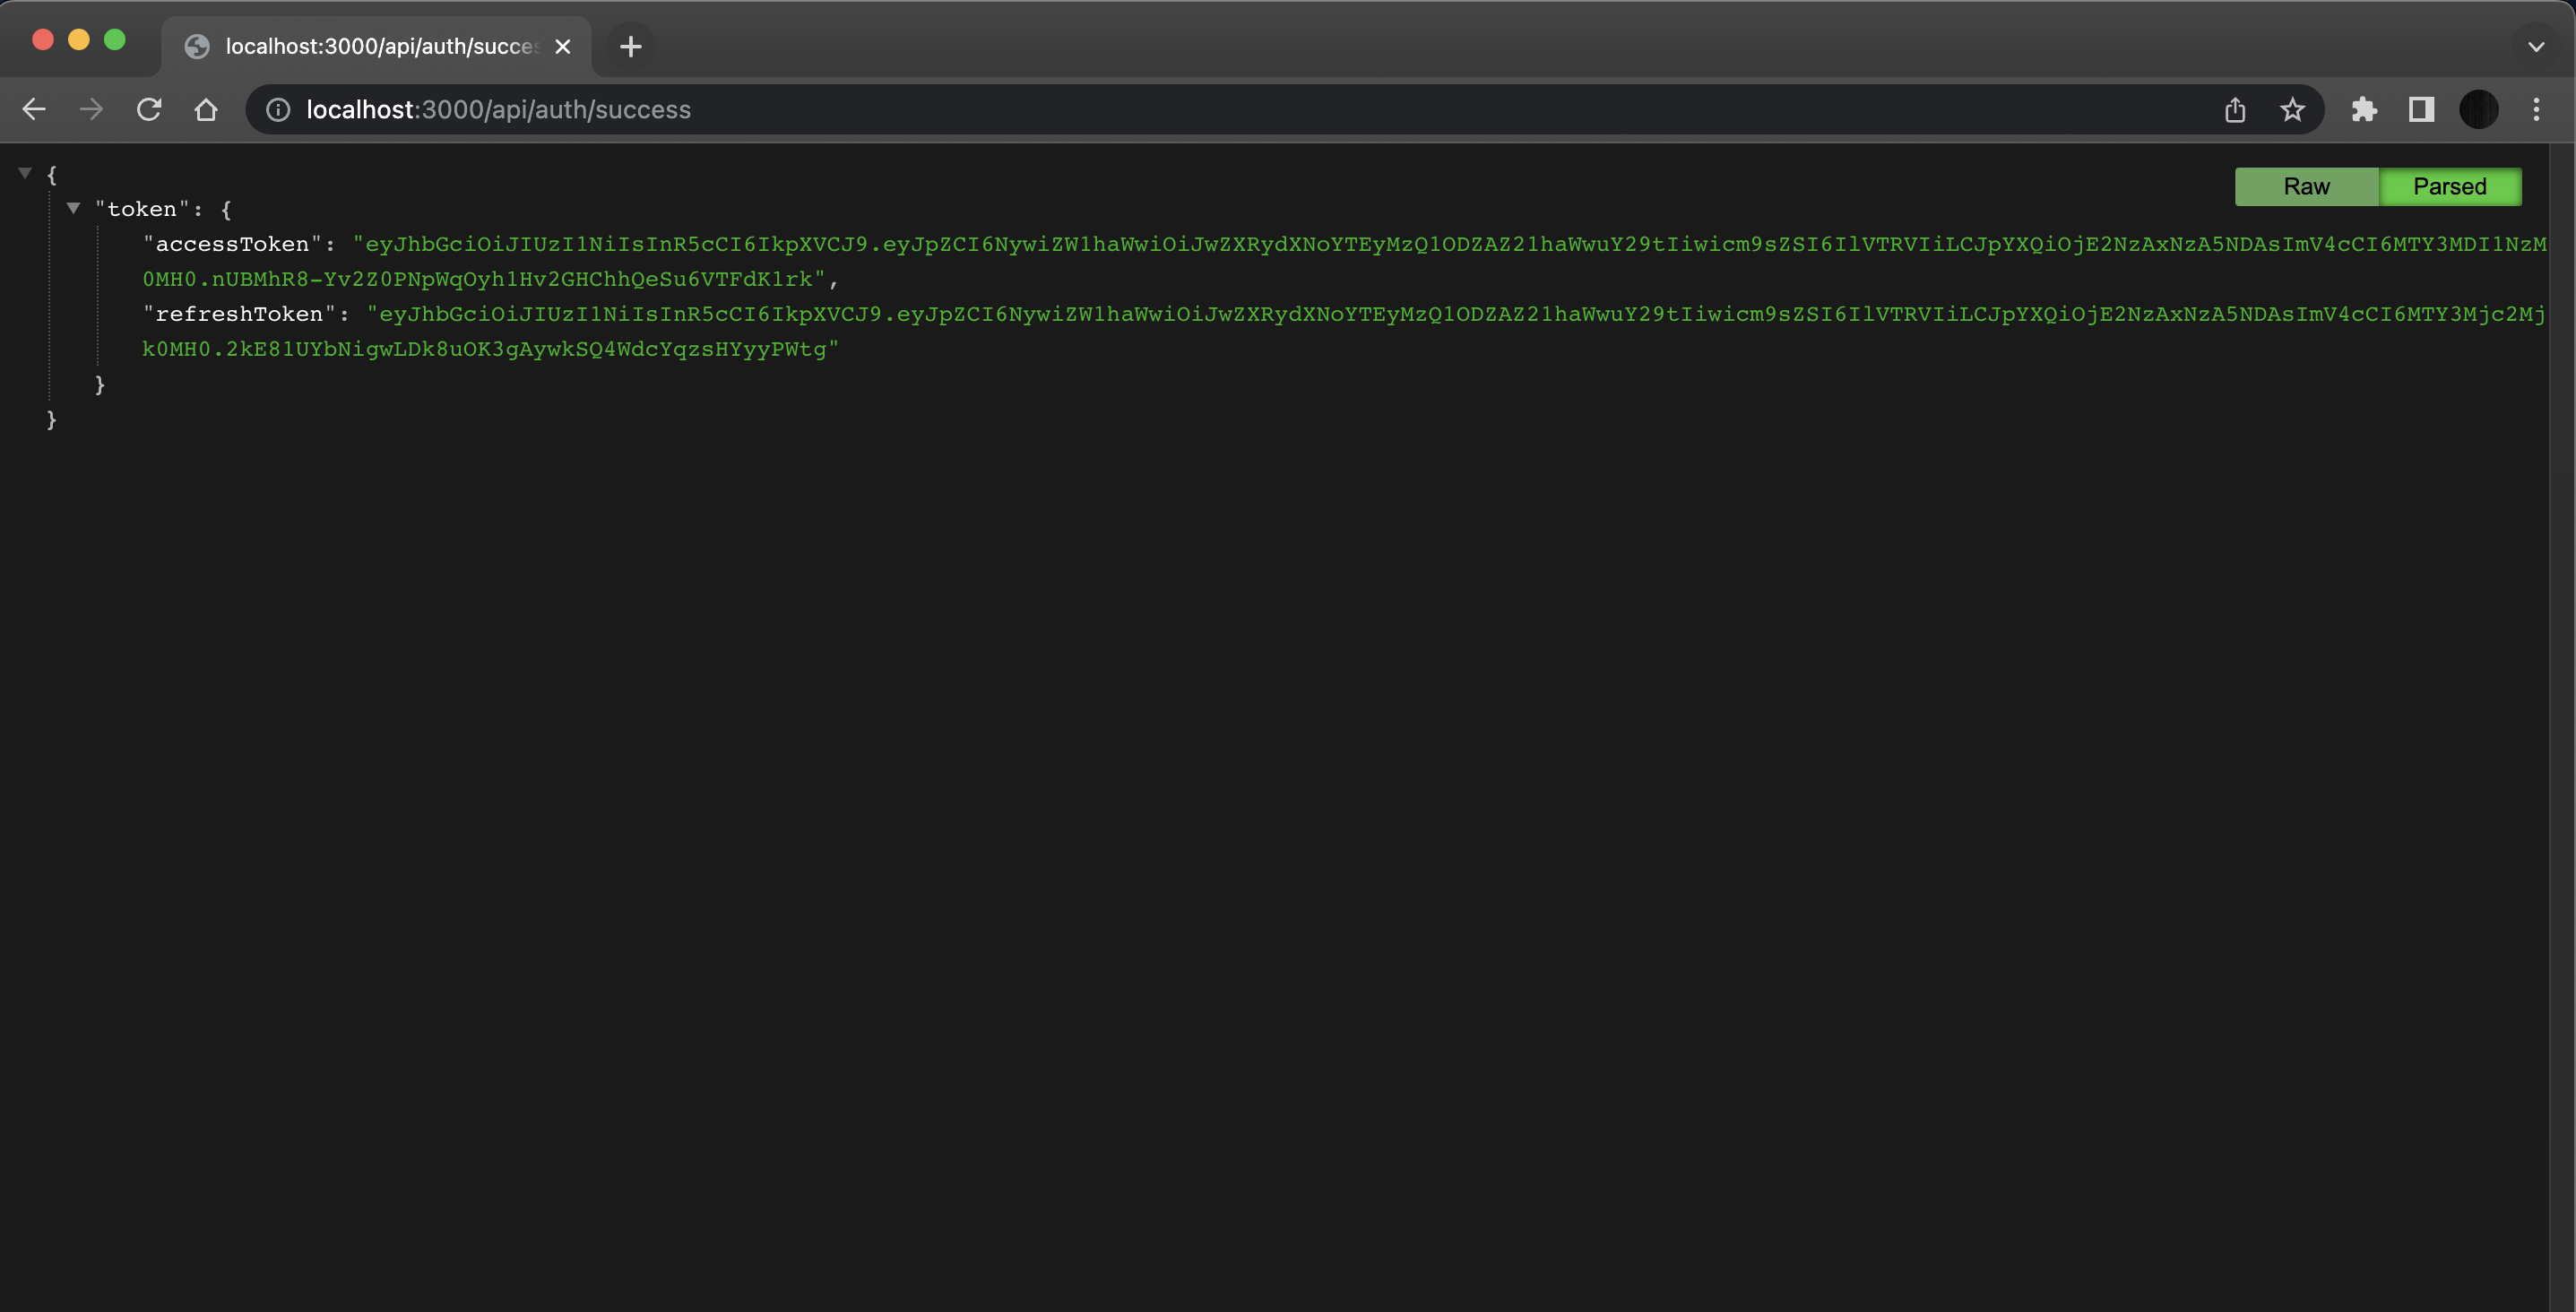Bookmark this page with the star
This screenshot has height=1312, width=2576.
click(x=2292, y=110)
